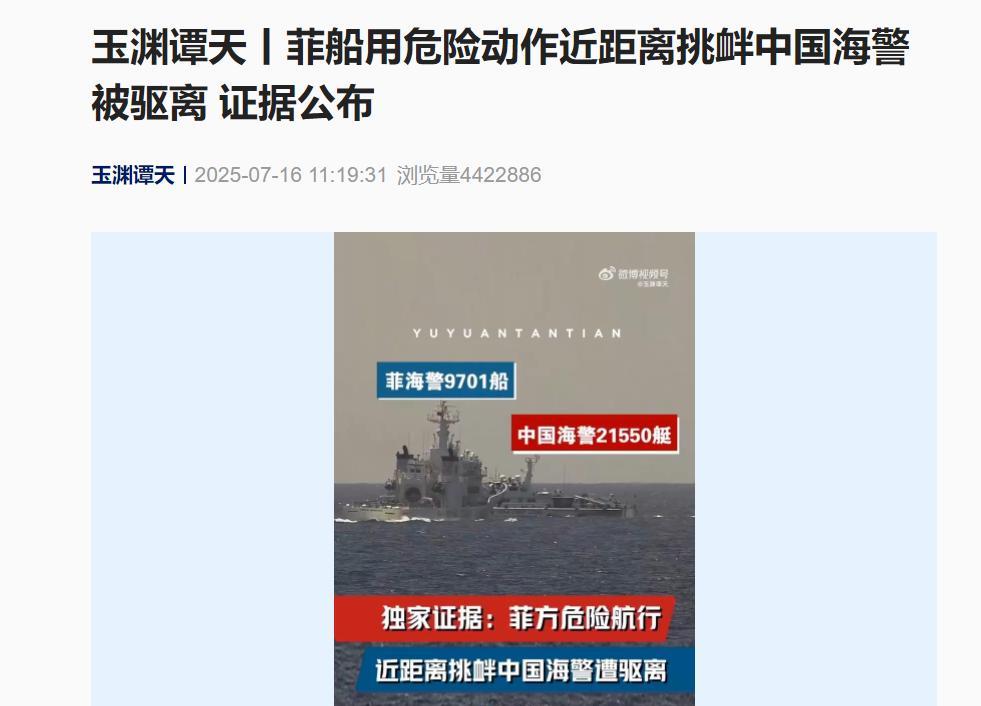
Task: Select the red 中国海警21550艇 label
Action: click(594, 434)
